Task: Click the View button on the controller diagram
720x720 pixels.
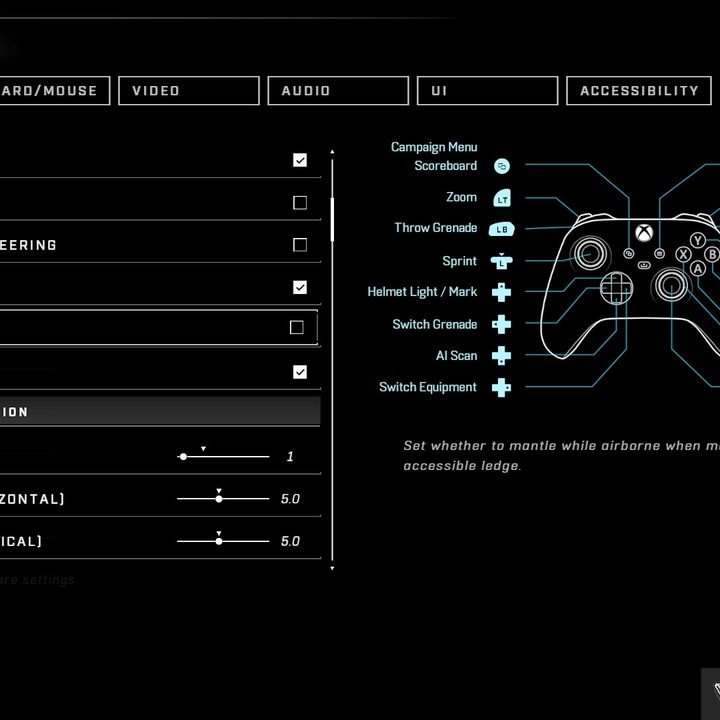Action: (629, 253)
